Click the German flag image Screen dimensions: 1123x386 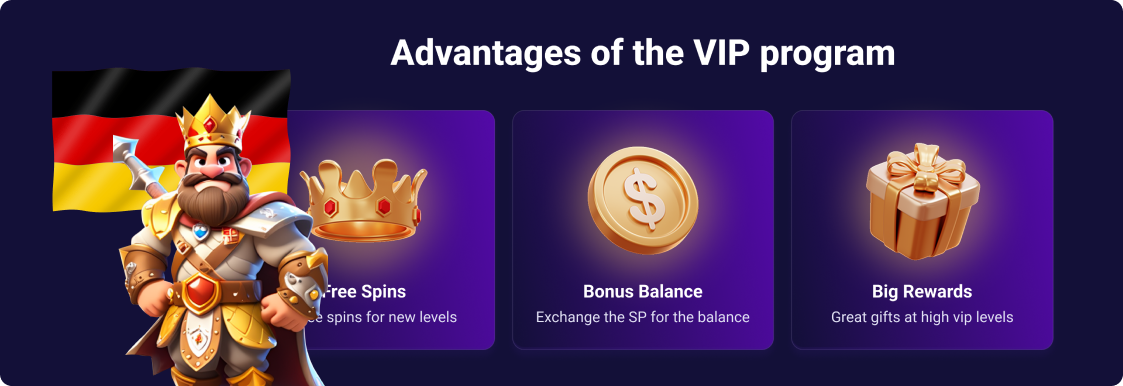171,140
